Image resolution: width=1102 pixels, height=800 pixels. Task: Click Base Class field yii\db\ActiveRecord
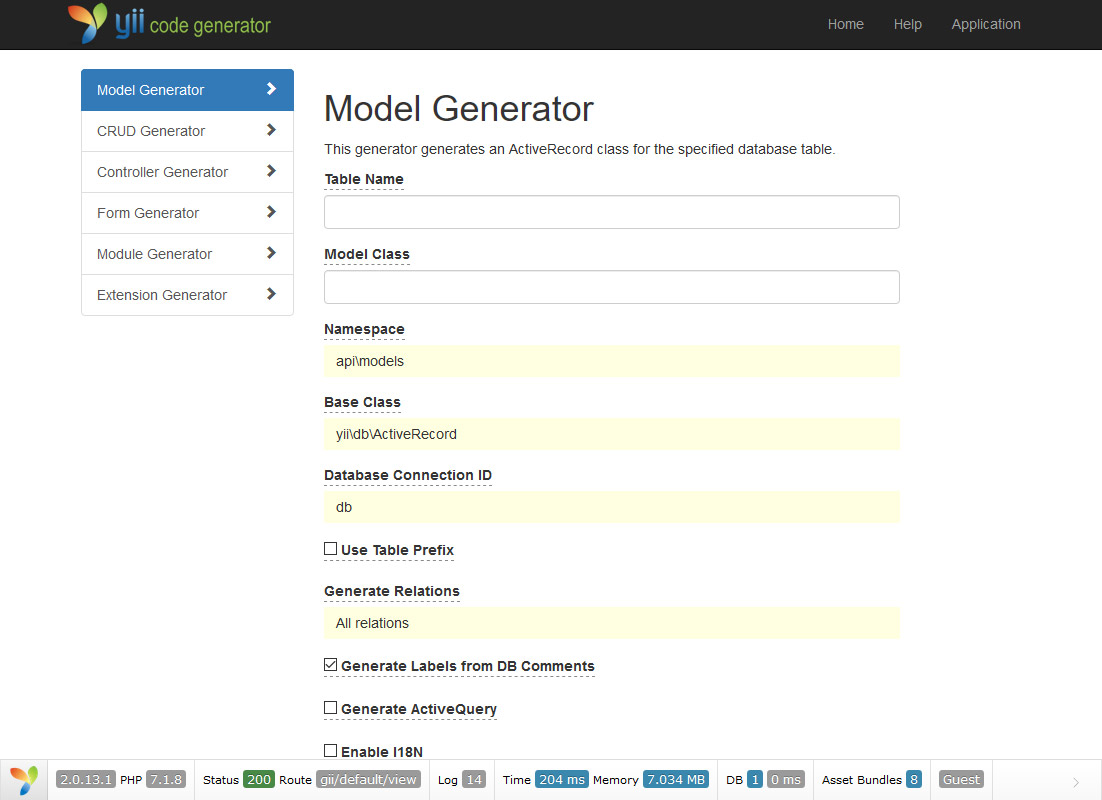click(x=611, y=434)
